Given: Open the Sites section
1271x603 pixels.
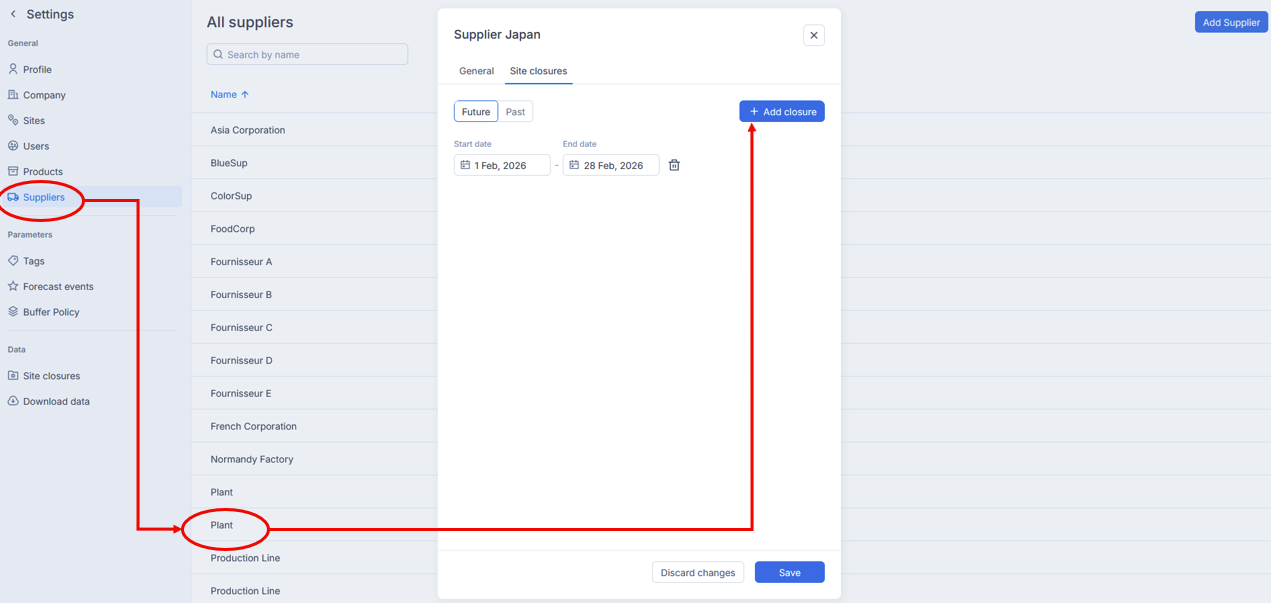Looking at the screenshot, I should 34,121.
